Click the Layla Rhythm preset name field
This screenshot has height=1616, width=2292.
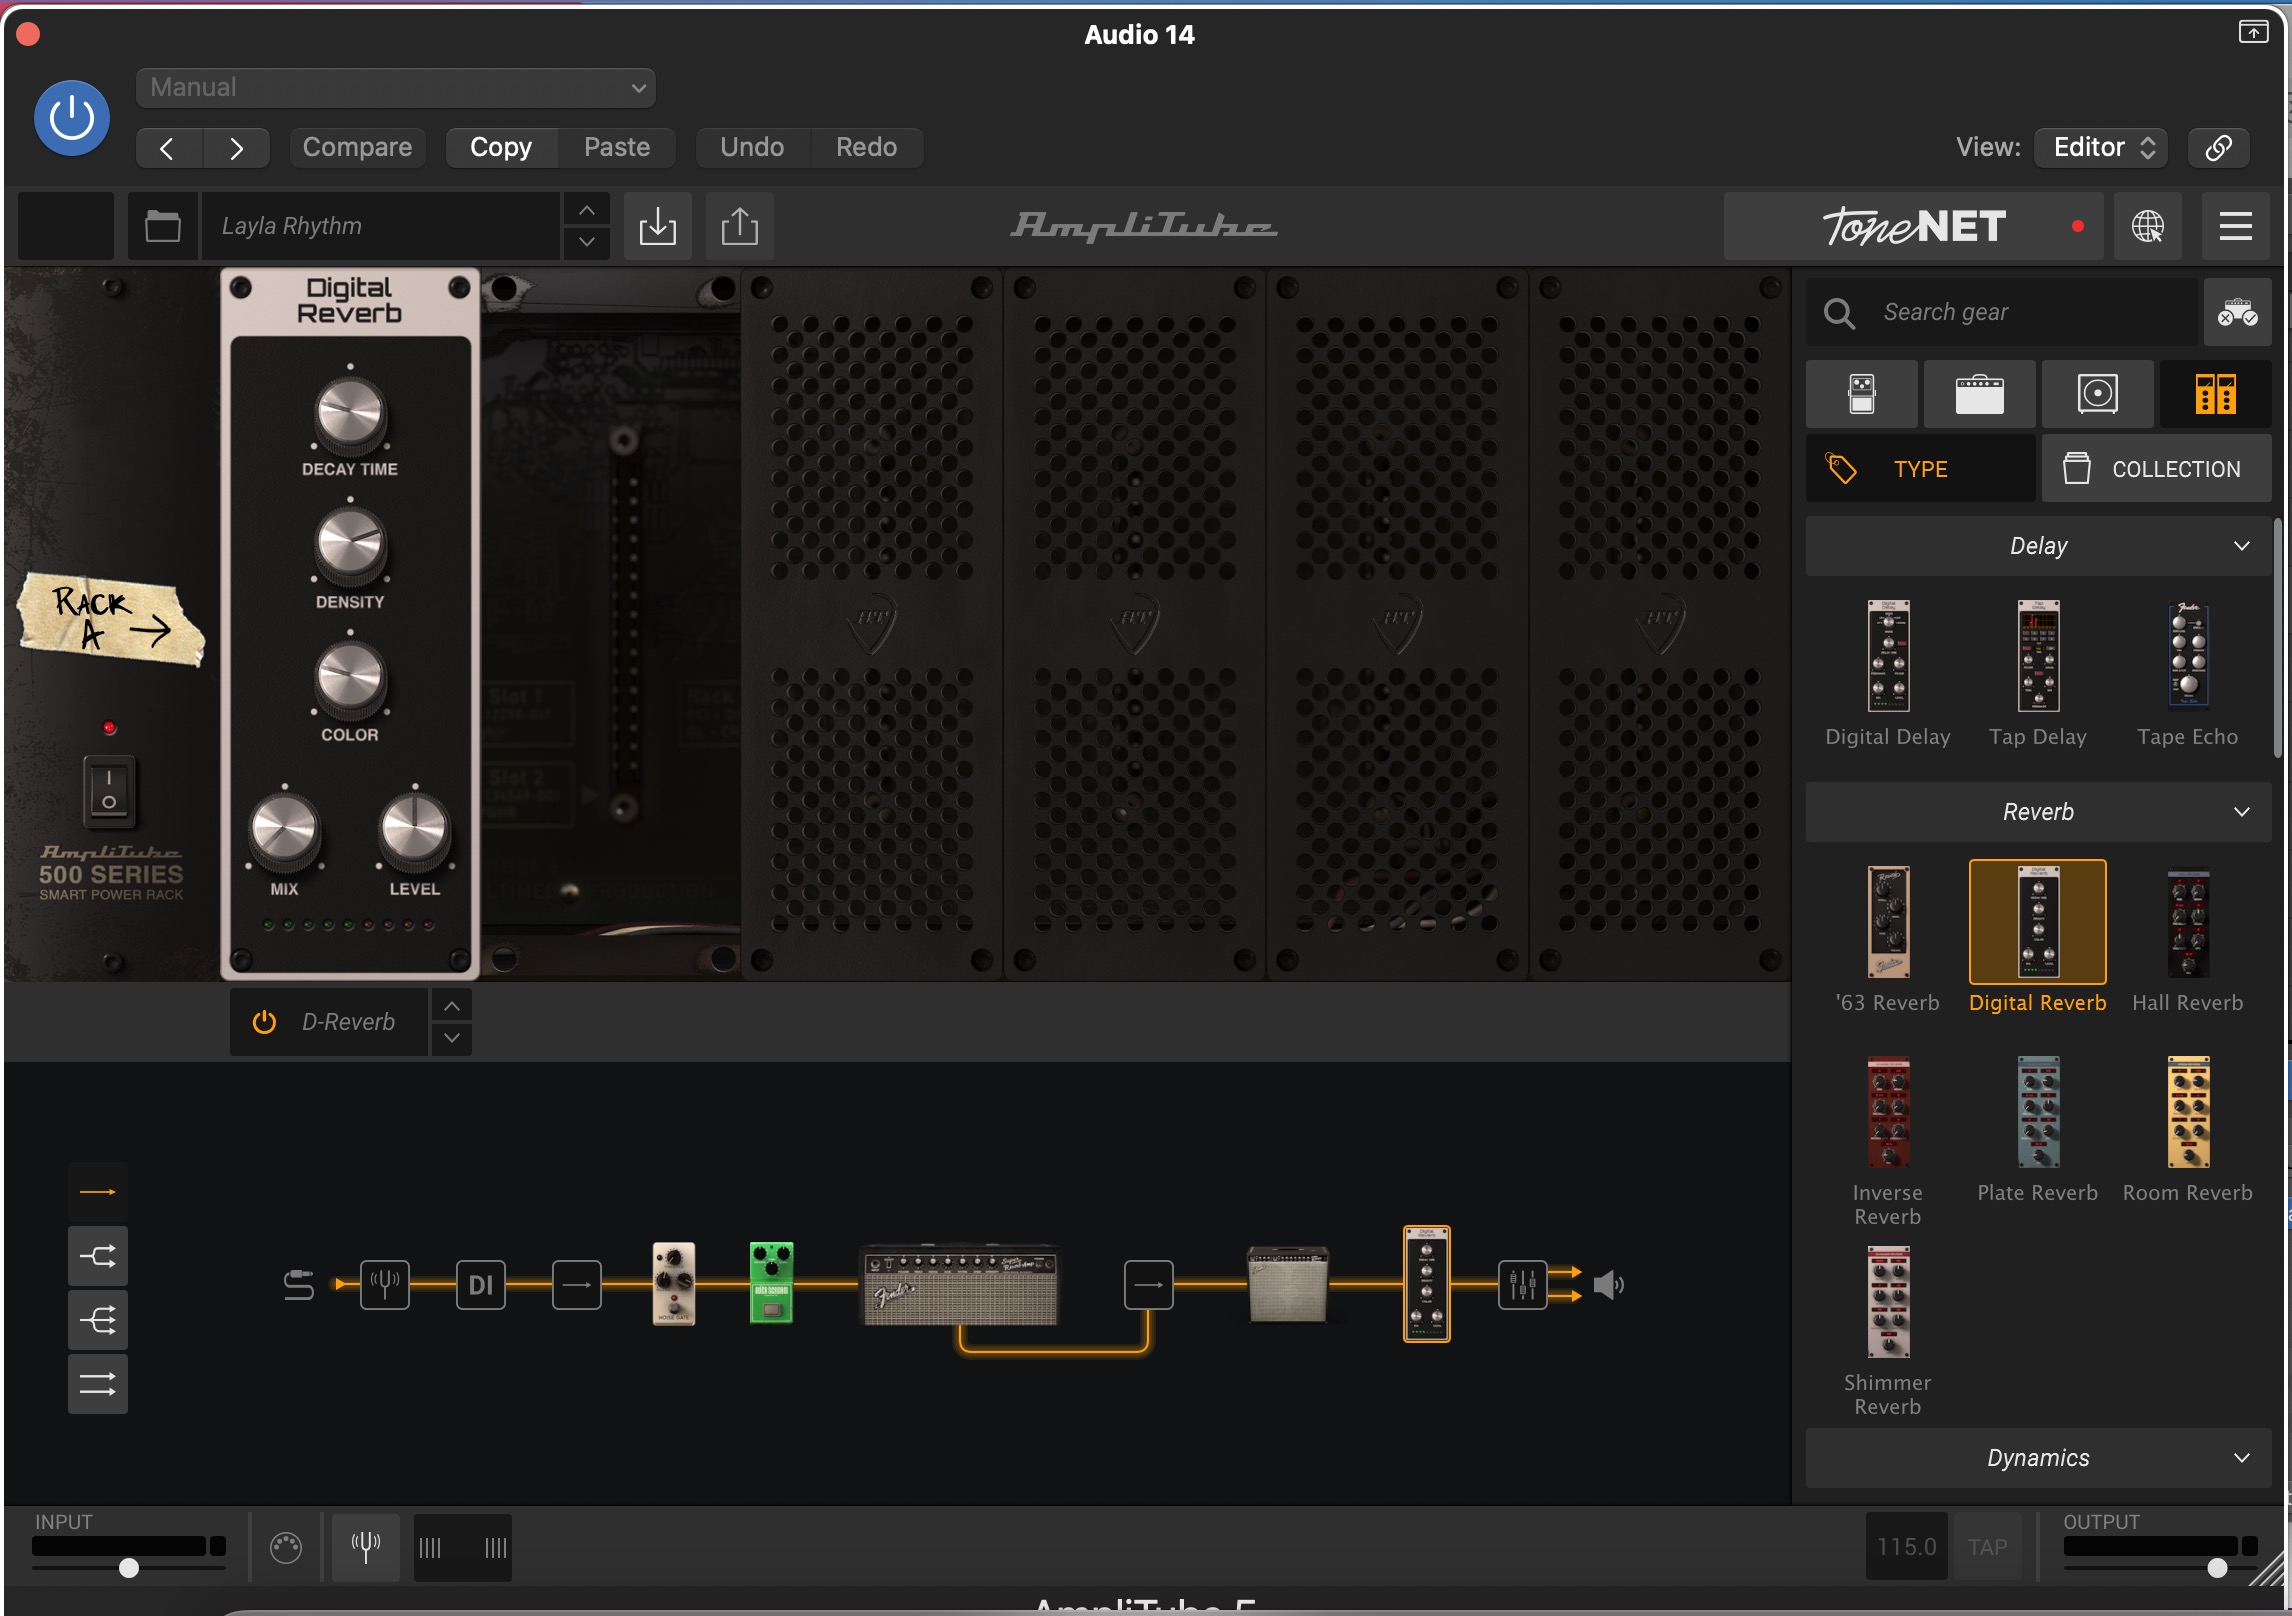pos(380,226)
